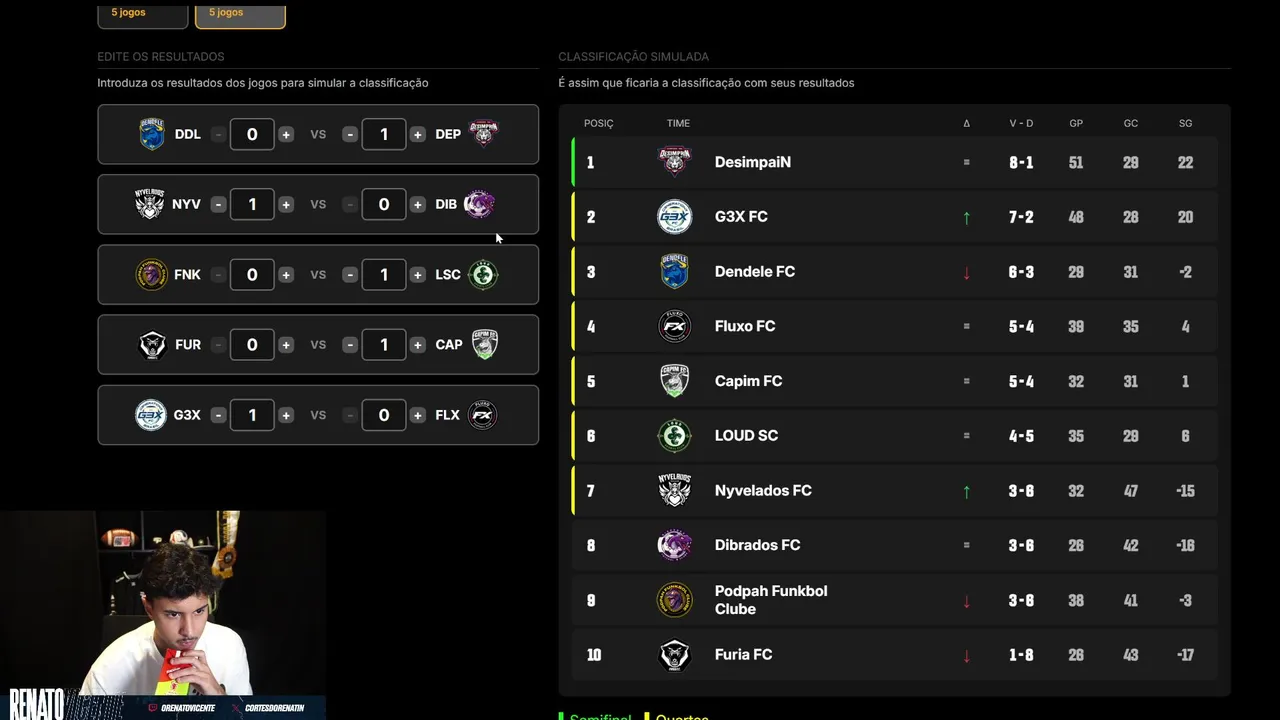Click the LOUD SC logo in standings table
This screenshot has width=1280, height=720.
675,436
